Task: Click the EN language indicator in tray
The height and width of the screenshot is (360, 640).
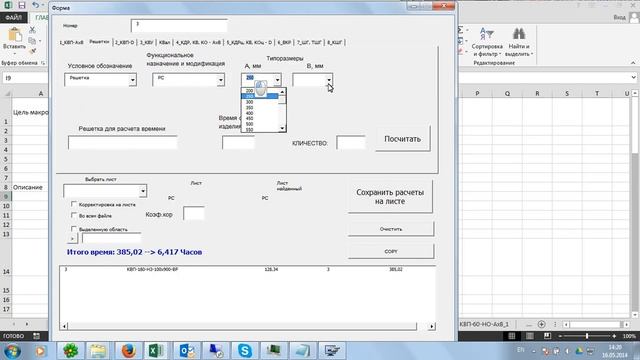Action: (520, 350)
